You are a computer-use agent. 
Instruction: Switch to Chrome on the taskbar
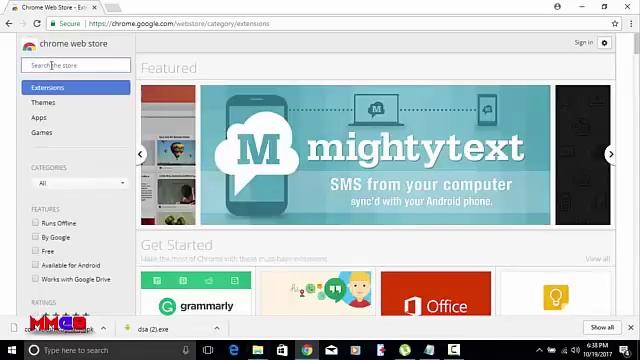click(x=307, y=350)
